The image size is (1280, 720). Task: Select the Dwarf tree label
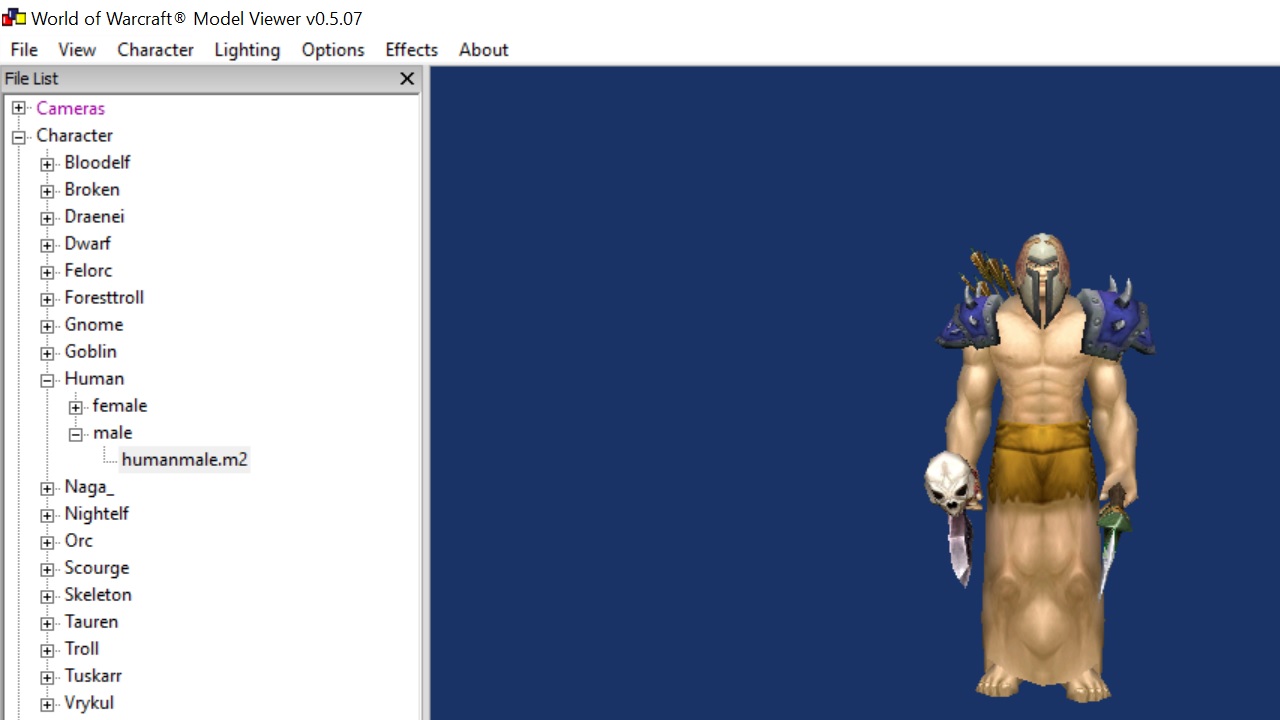87,243
